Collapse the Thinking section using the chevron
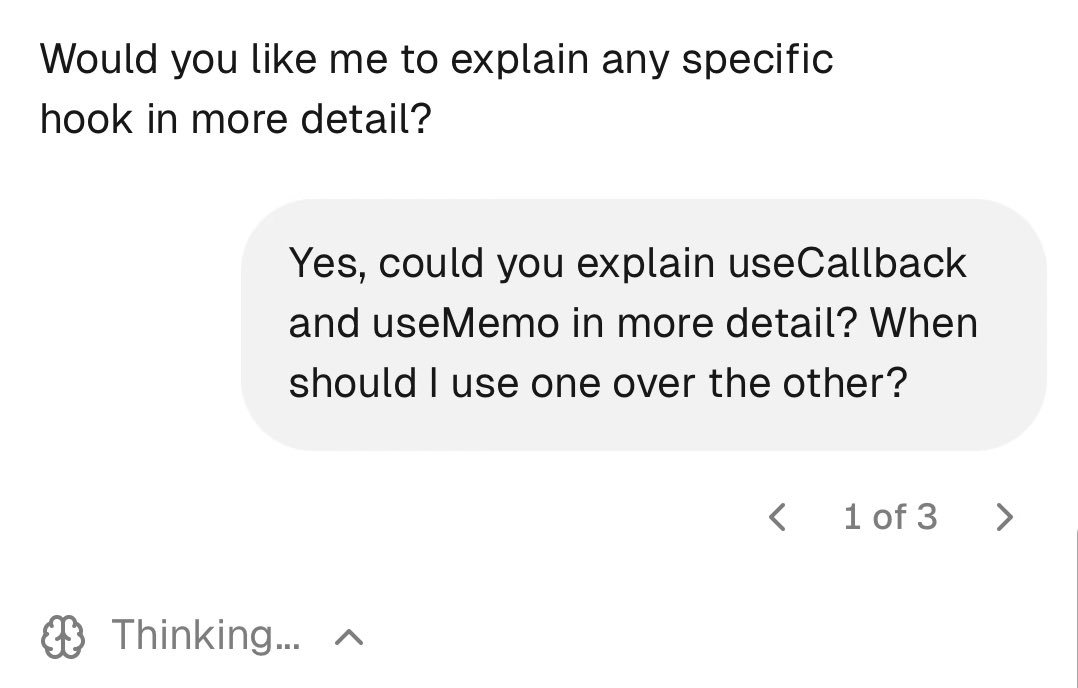 coord(349,638)
